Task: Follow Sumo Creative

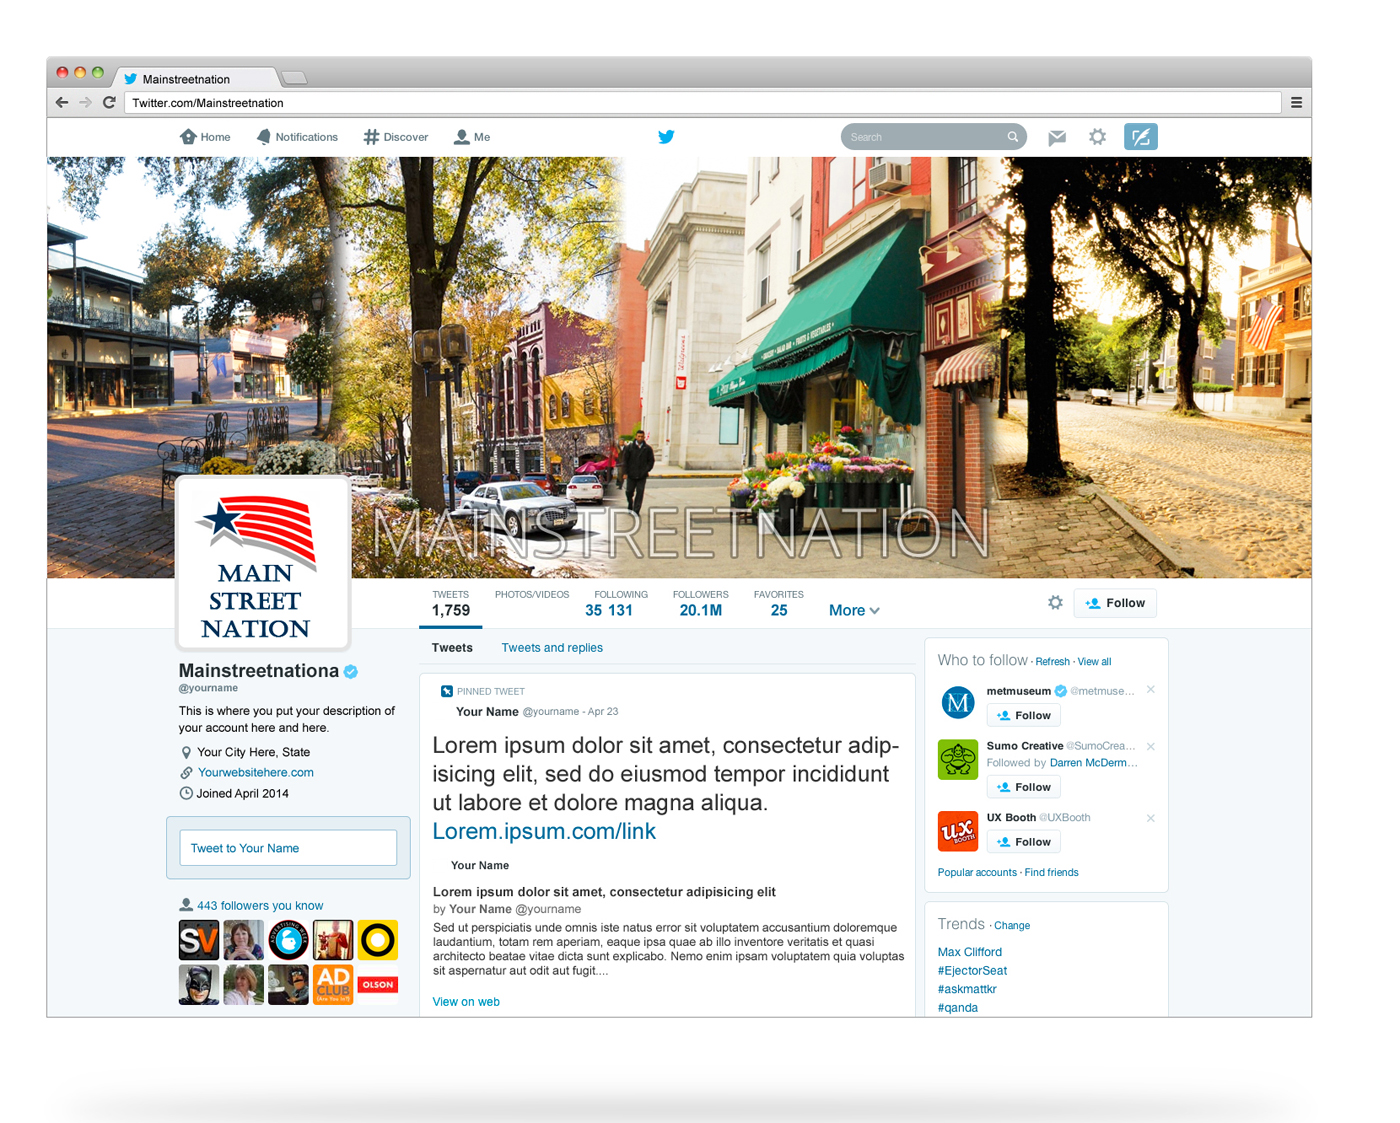Action: click(x=1024, y=787)
